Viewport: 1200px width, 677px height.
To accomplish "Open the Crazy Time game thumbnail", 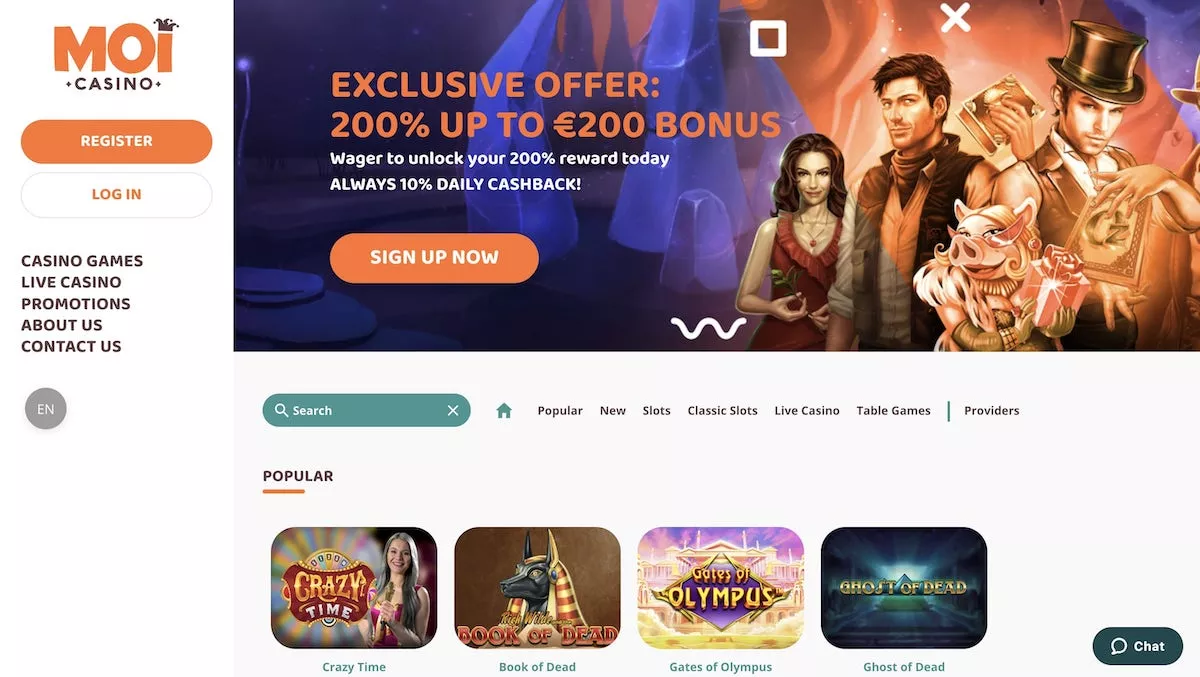I will [354, 588].
